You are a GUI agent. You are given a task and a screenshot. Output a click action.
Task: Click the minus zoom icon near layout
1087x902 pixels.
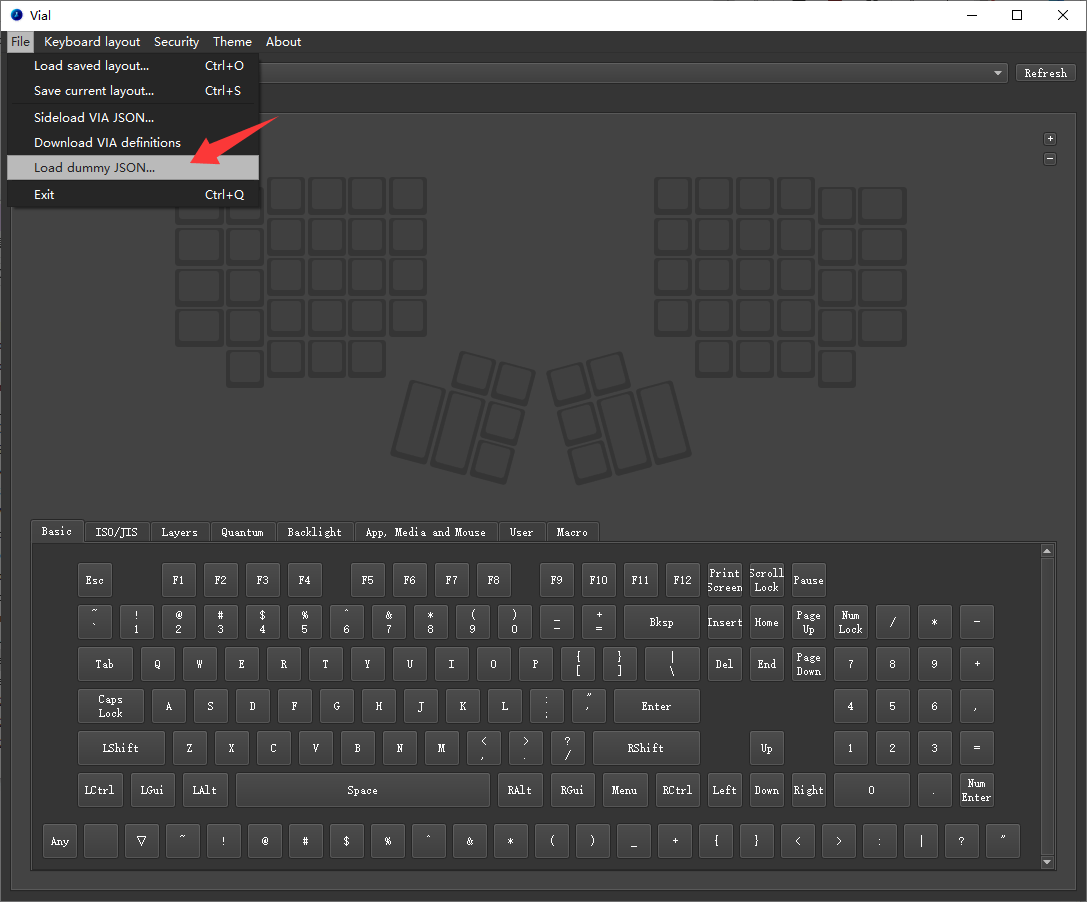tap(1050, 158)
